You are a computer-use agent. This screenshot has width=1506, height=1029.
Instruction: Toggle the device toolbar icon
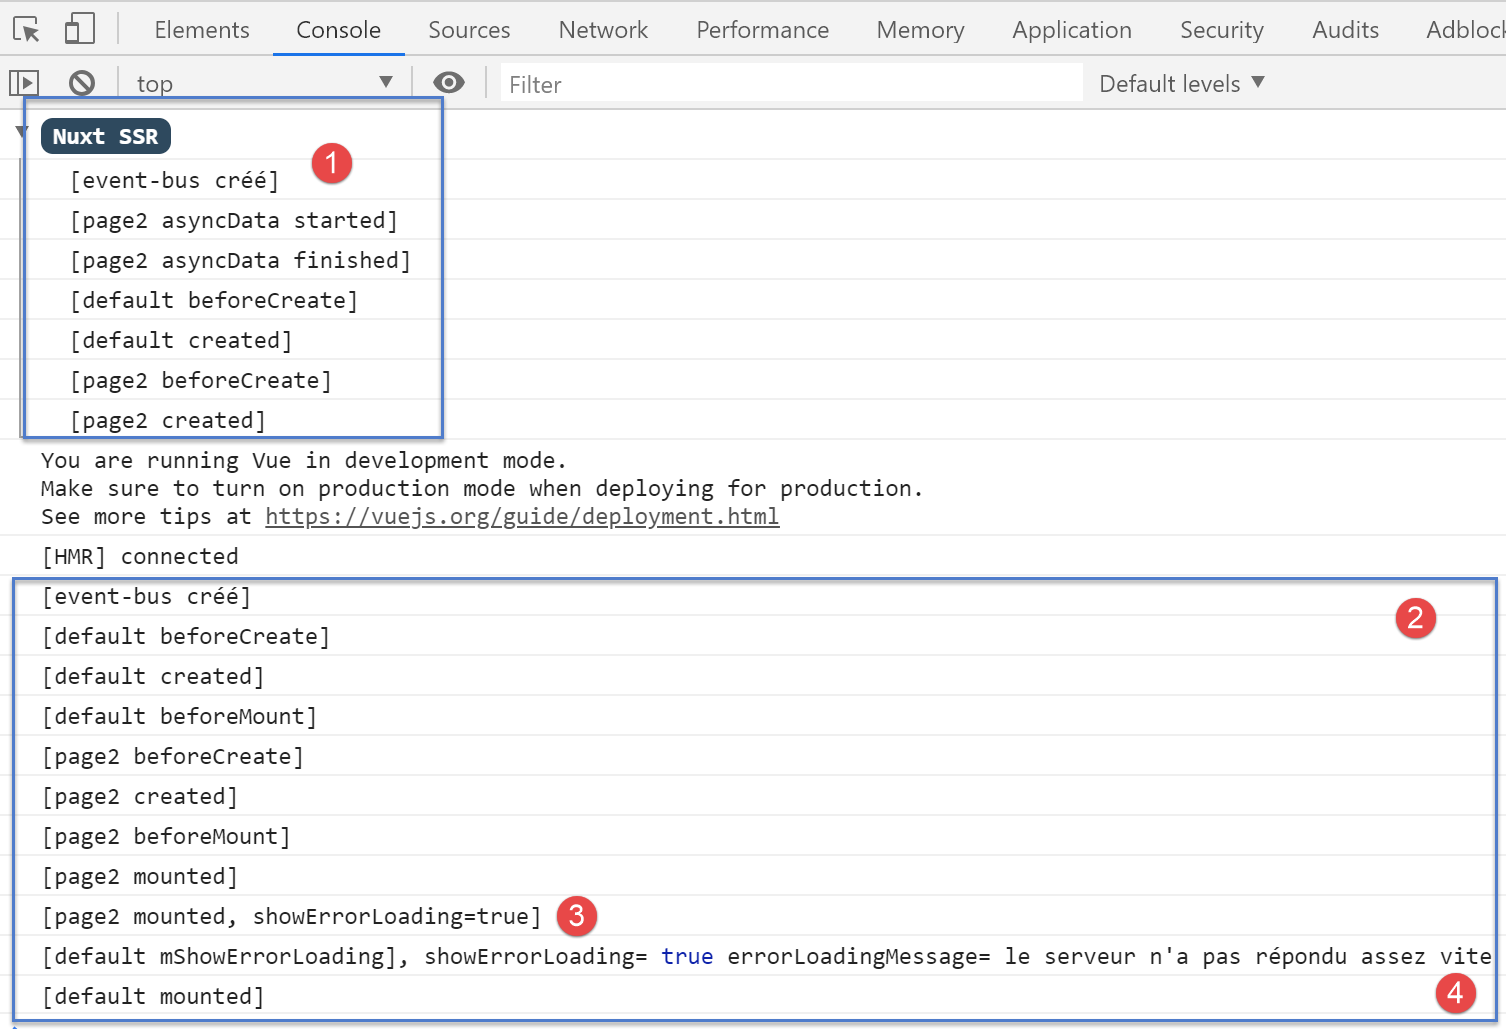pyautogui.click(x=79, y=29)
